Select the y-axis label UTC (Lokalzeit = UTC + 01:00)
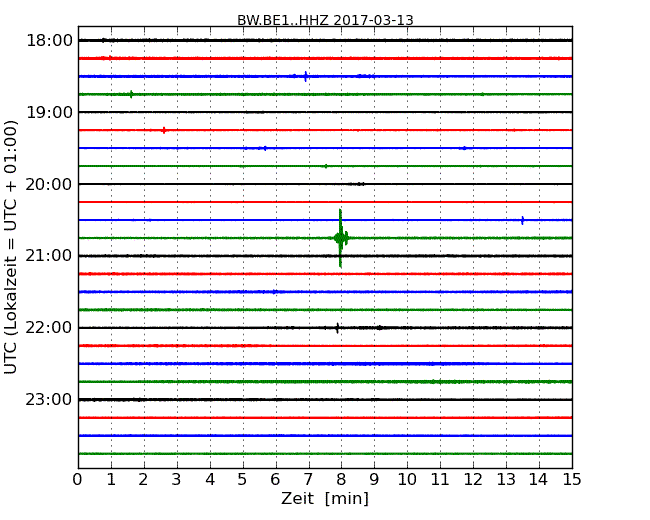 [x=10, y=247]
